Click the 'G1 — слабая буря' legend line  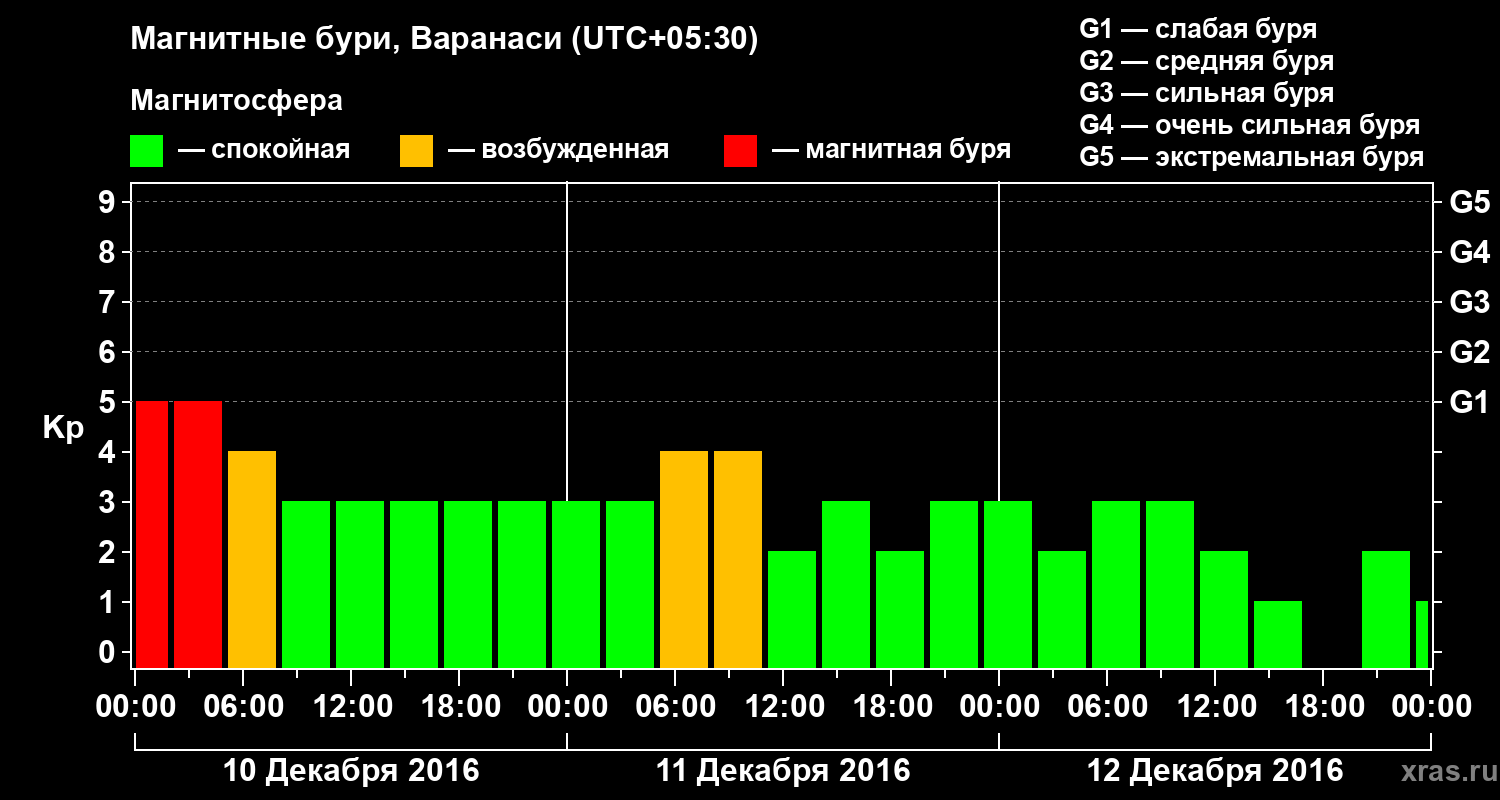[1198, 28]
